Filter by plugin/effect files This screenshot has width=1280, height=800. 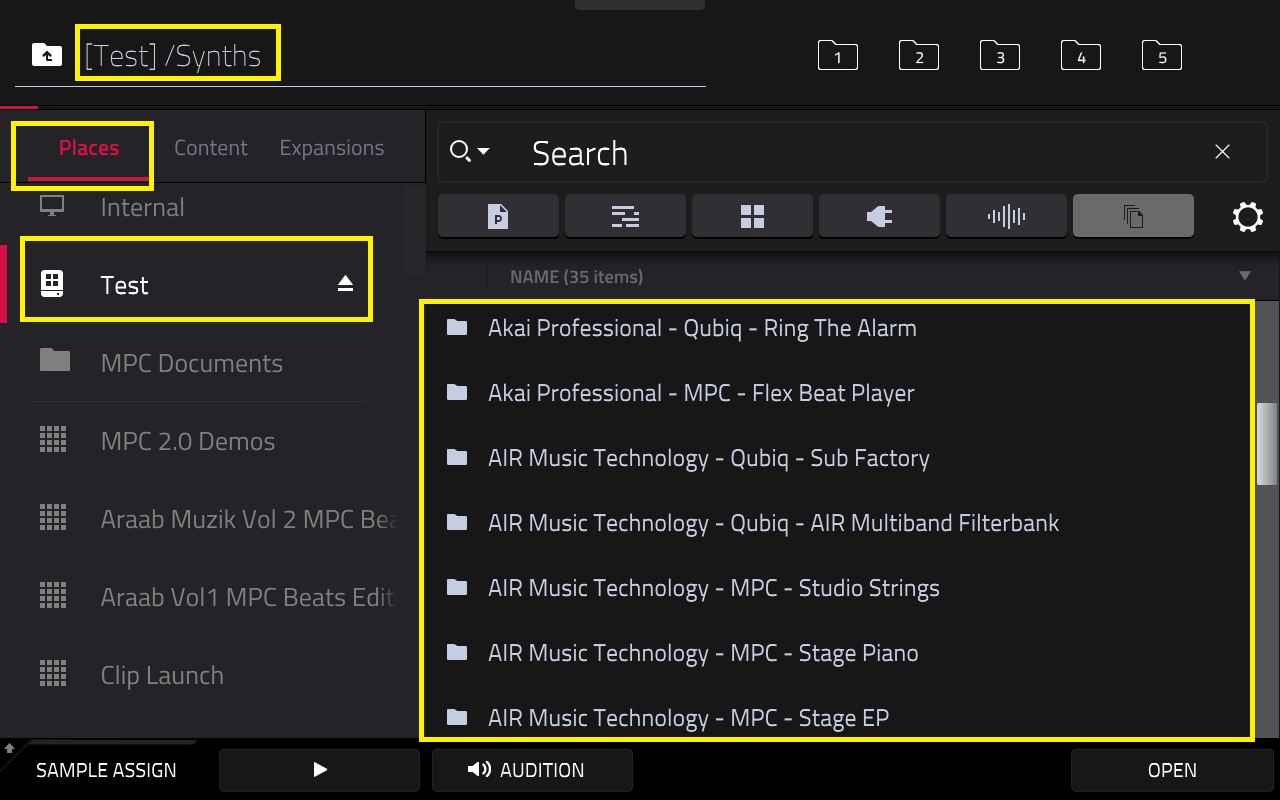[879, 216]
